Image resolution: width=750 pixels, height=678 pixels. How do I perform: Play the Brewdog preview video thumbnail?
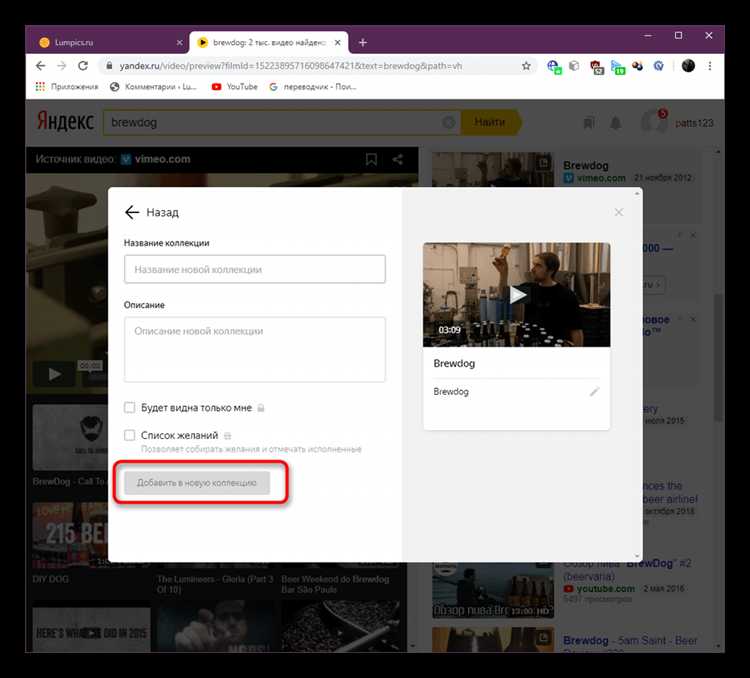517,295
